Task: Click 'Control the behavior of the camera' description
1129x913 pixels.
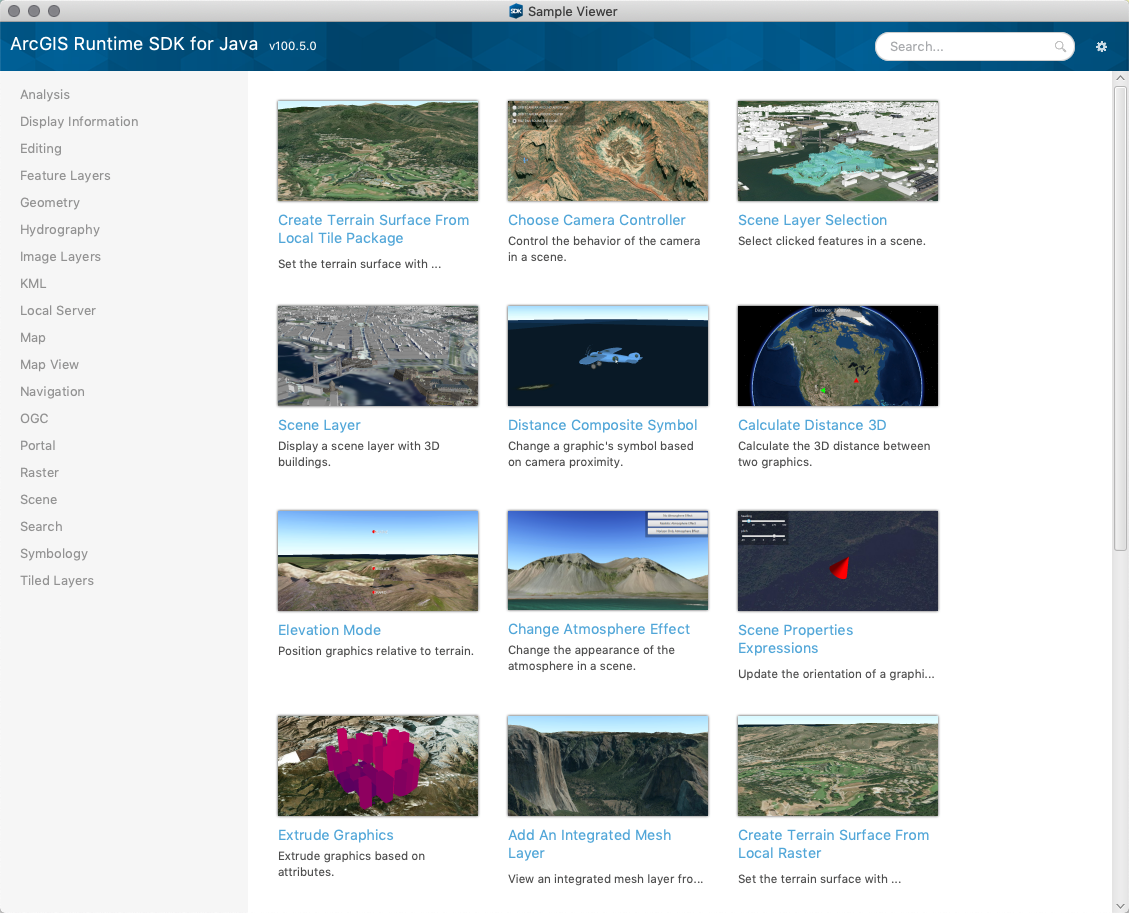Action: [603, 249]
